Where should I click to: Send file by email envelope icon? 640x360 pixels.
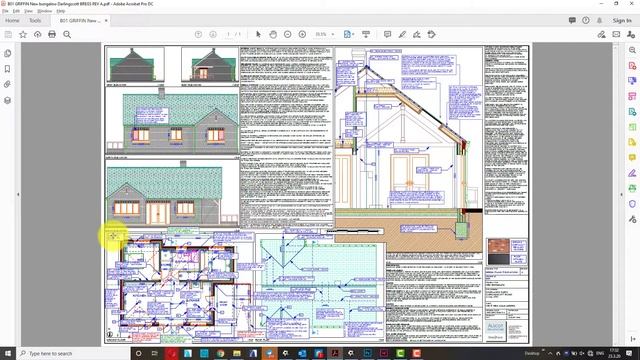pos(616,35)
